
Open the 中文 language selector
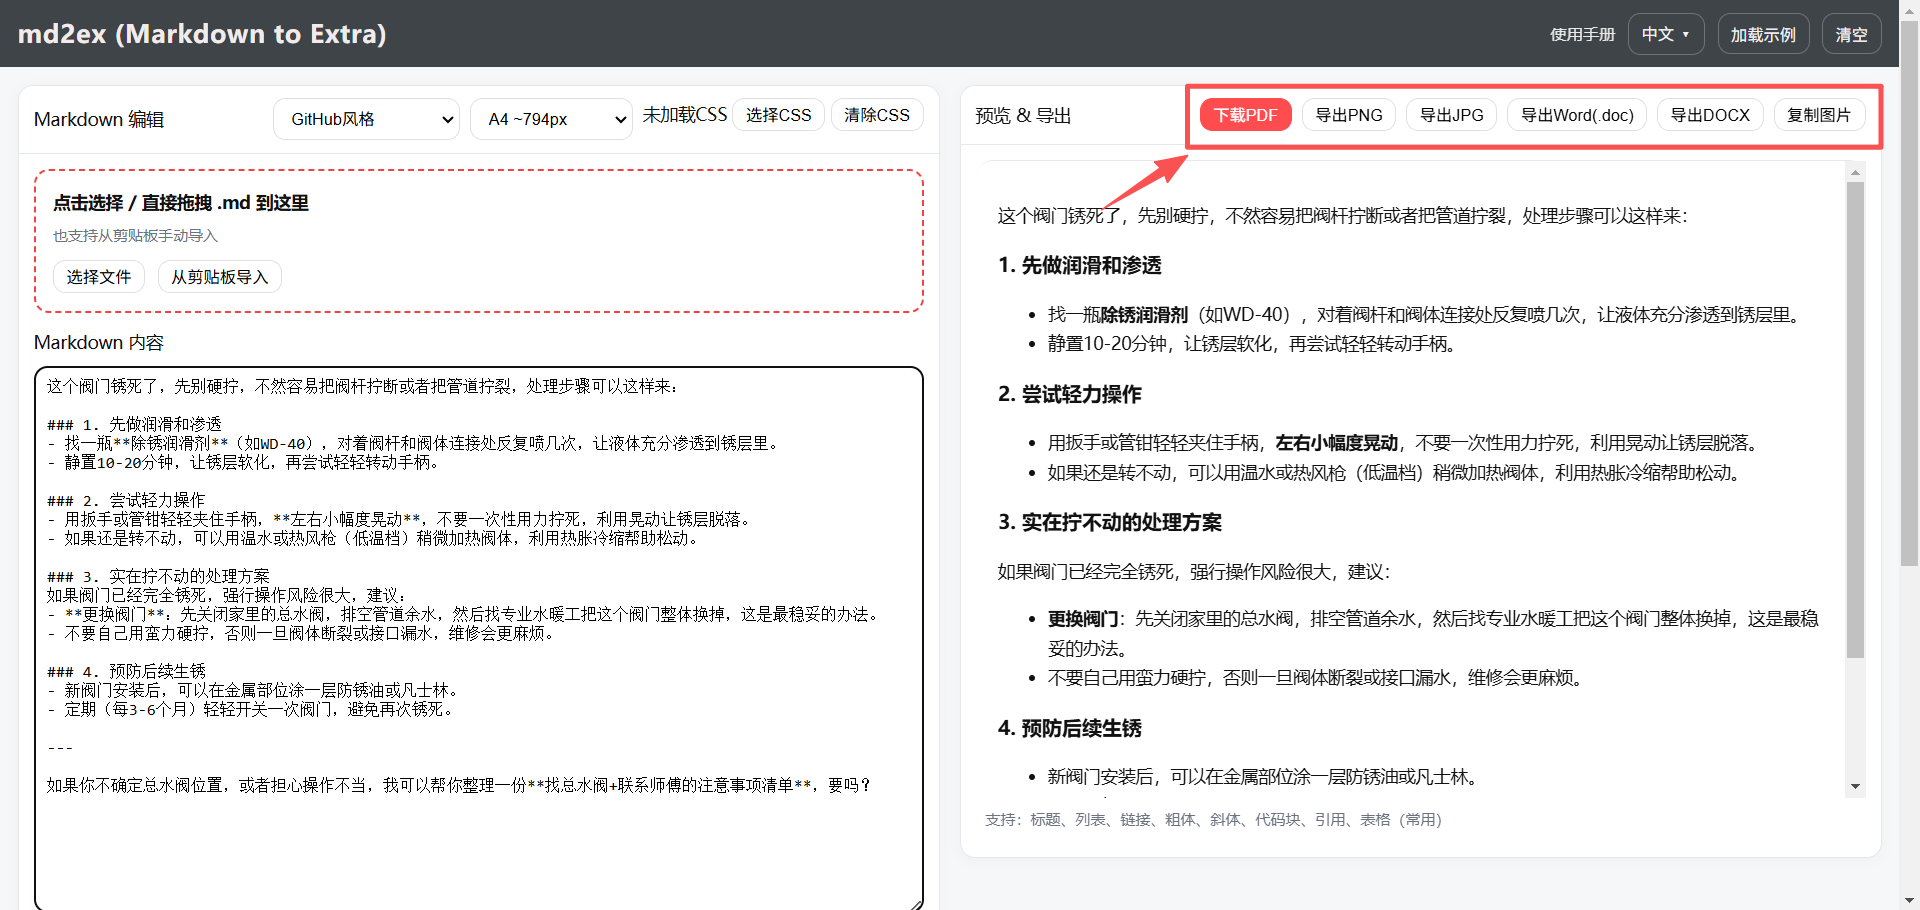[x=1665, y=34]
